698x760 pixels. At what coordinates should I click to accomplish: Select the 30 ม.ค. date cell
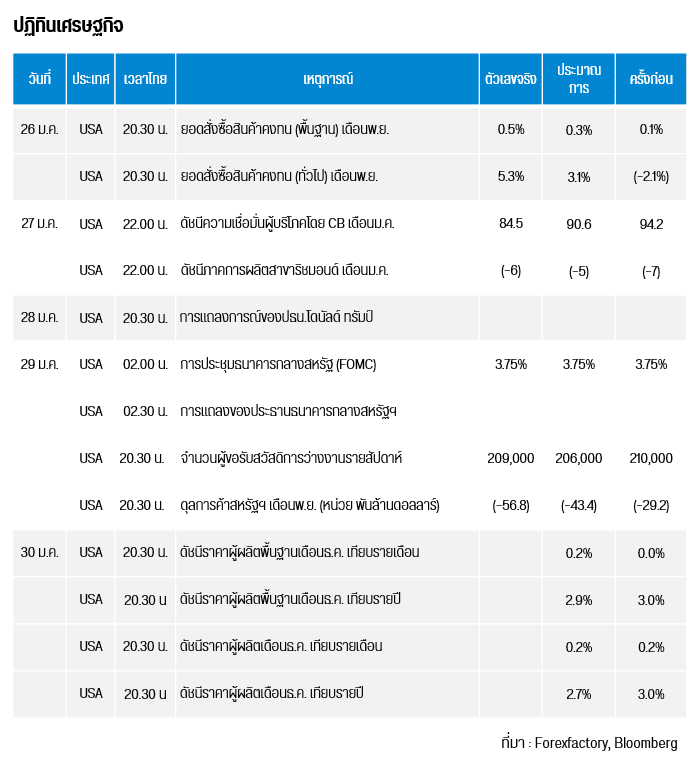[x=40, y=552]
